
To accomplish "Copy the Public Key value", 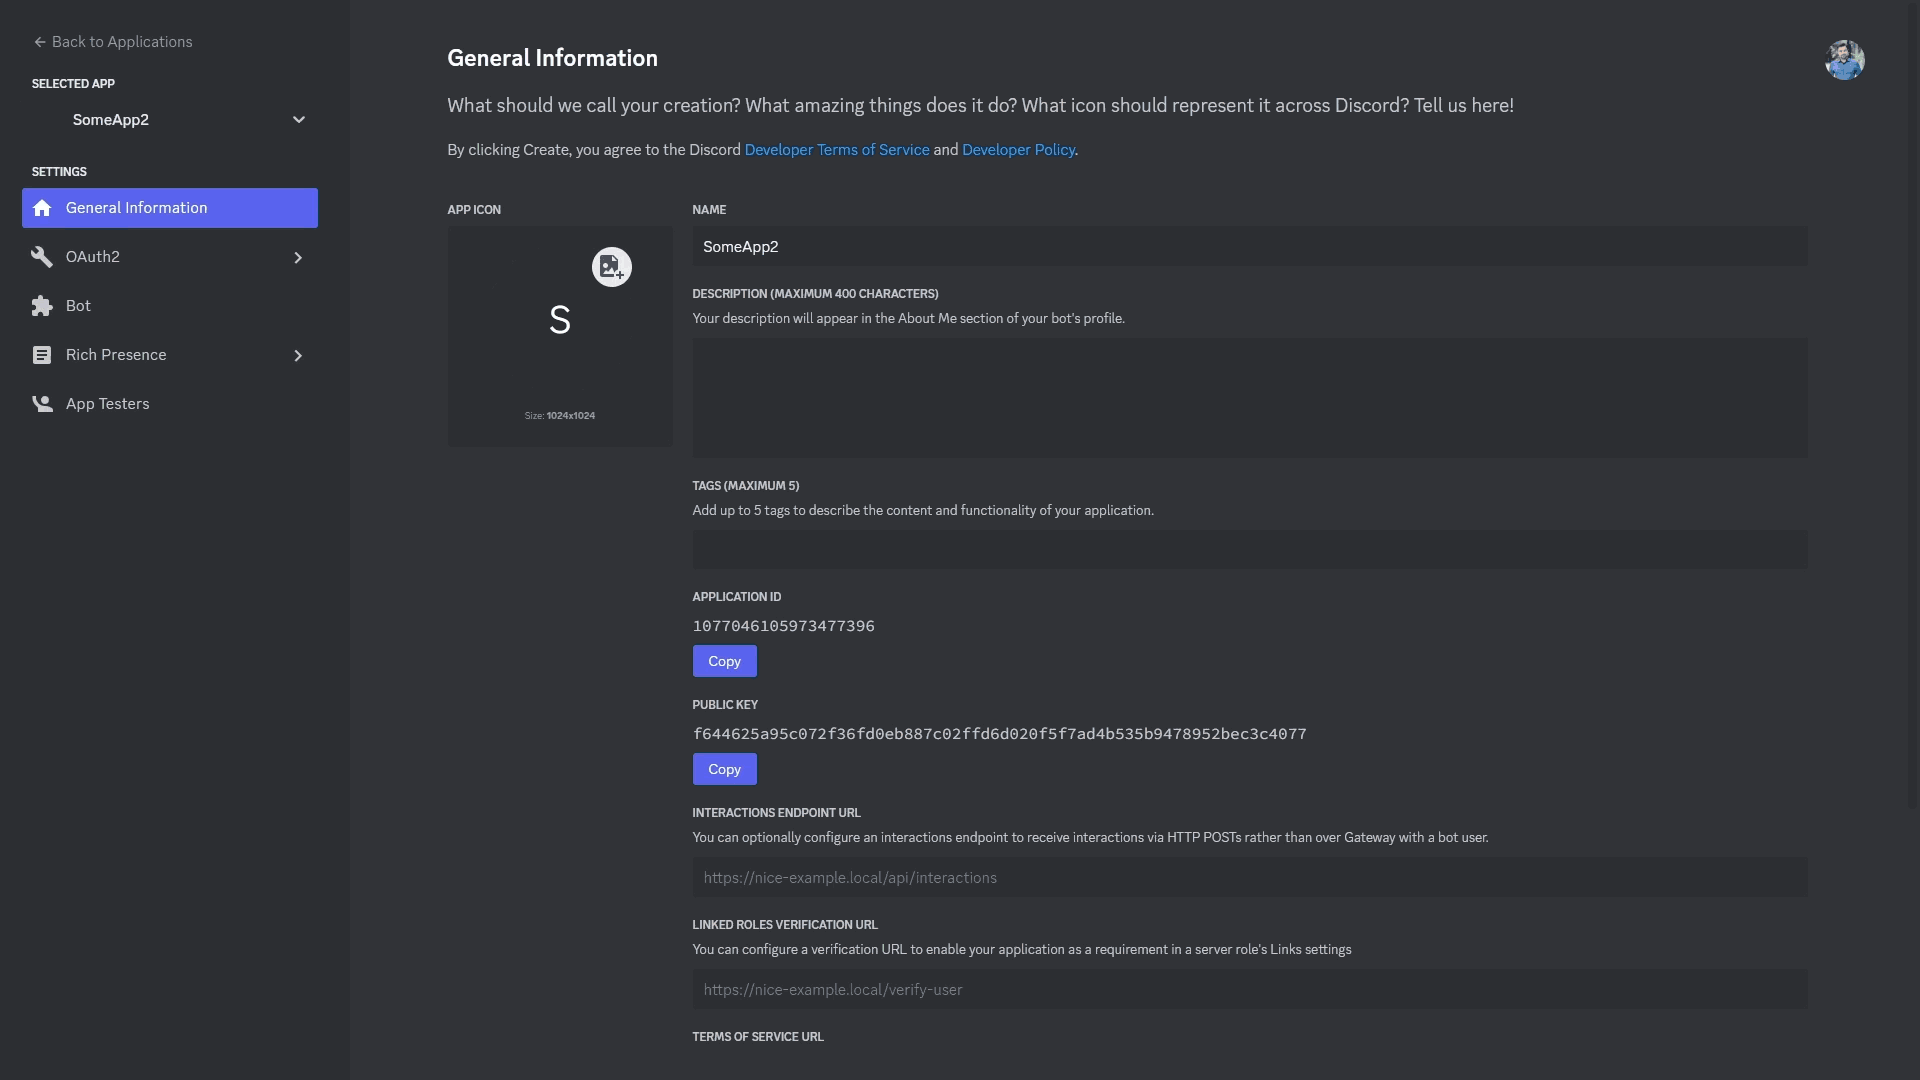I will (x=724, y=767).
